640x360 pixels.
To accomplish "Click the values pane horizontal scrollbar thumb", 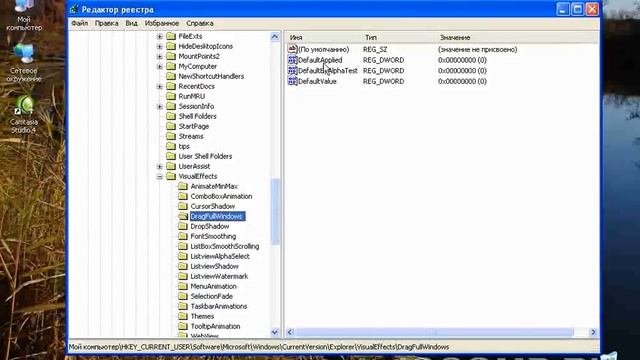I will 434,332.
